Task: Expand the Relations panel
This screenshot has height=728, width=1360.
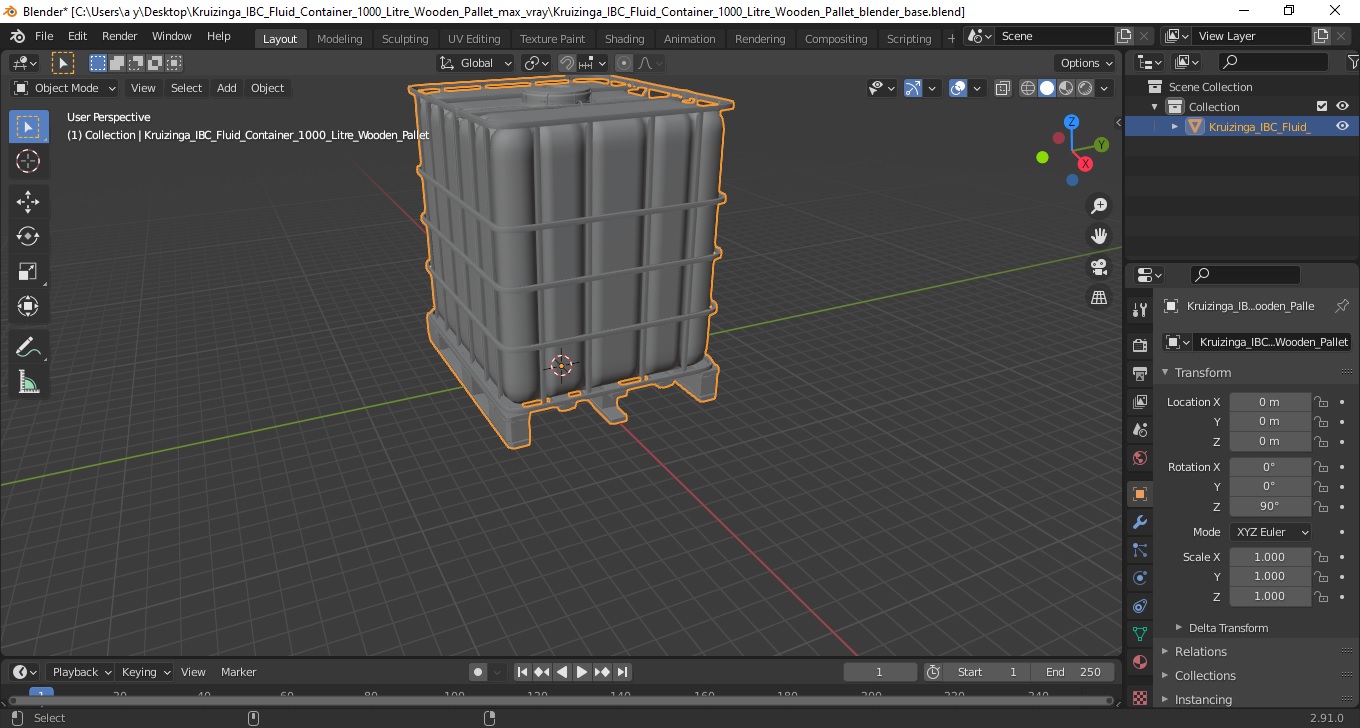Action: pyautogui.click(x=1200, y=651)
